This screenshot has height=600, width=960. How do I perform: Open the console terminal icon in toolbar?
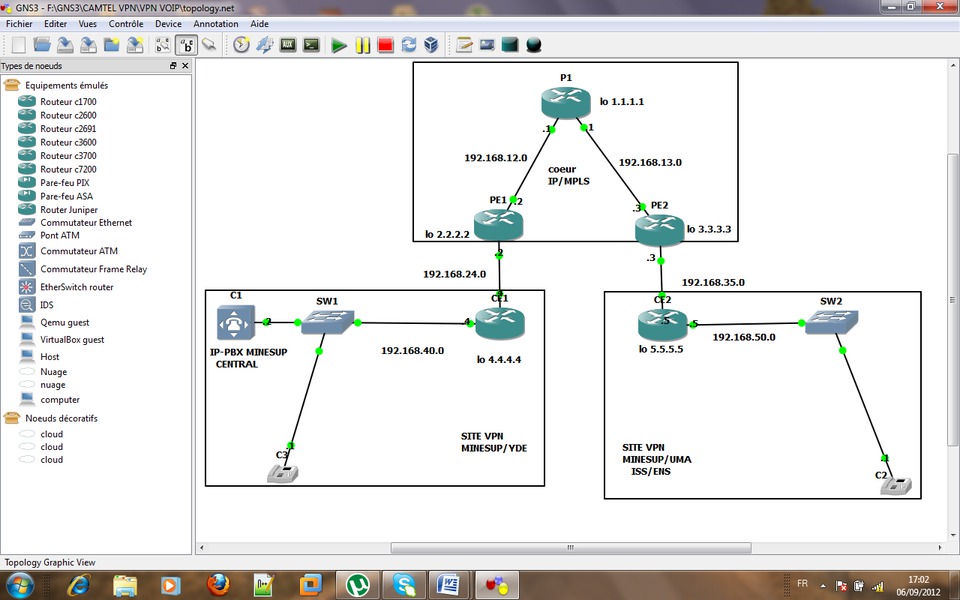(312, 45)
